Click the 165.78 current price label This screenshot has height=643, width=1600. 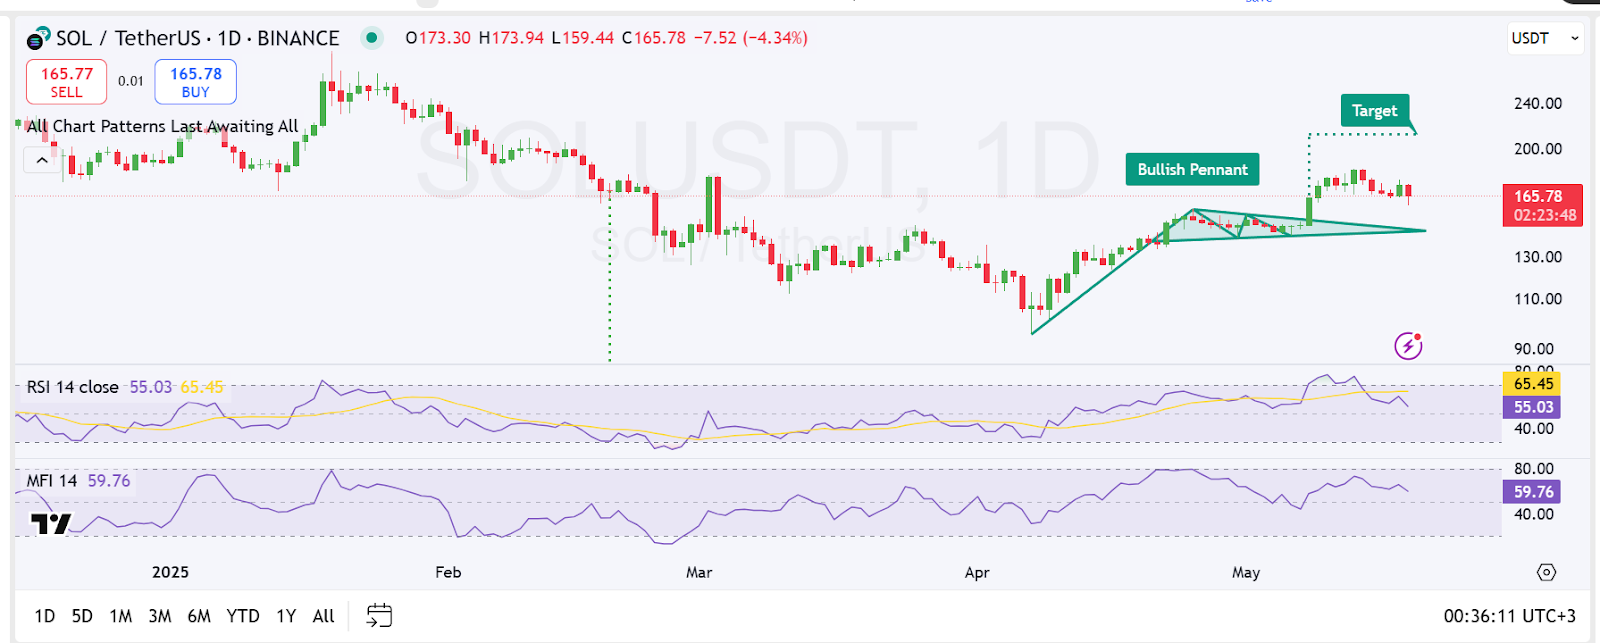click(1543, 205)
